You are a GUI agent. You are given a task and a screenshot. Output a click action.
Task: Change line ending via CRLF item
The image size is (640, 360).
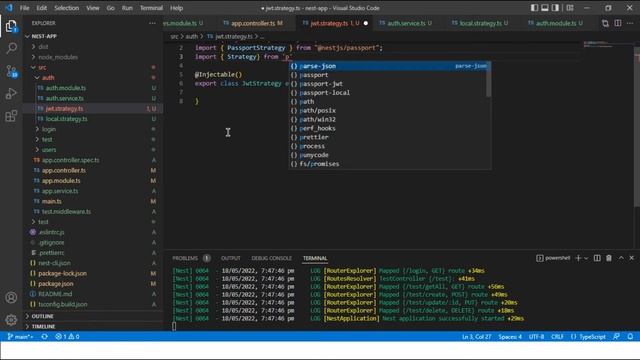[x=557, y=336]
